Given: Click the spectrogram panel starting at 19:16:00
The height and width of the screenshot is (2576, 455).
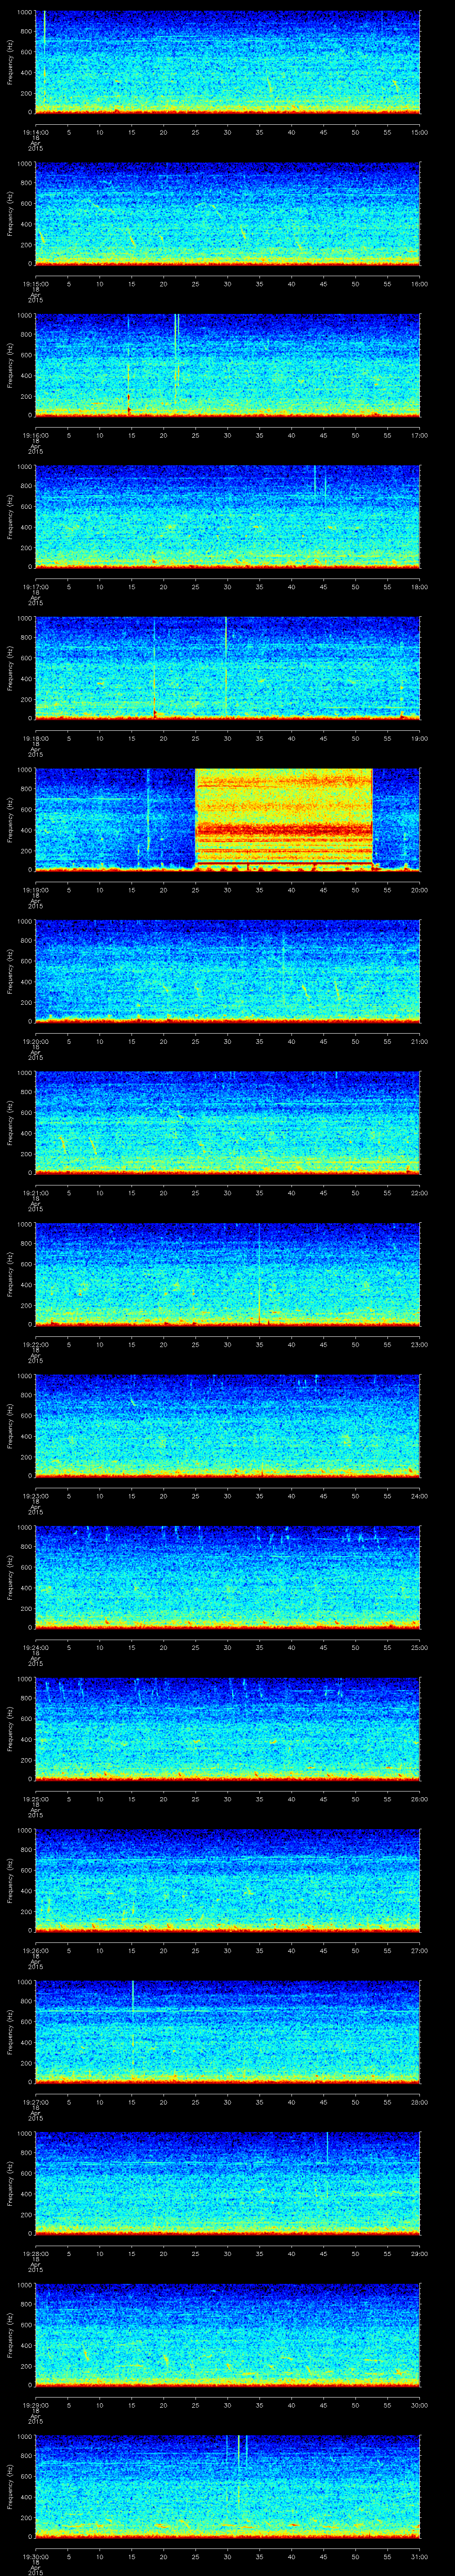Looking at the screenshot, I should pyautogui.click(x=228, y=365).
